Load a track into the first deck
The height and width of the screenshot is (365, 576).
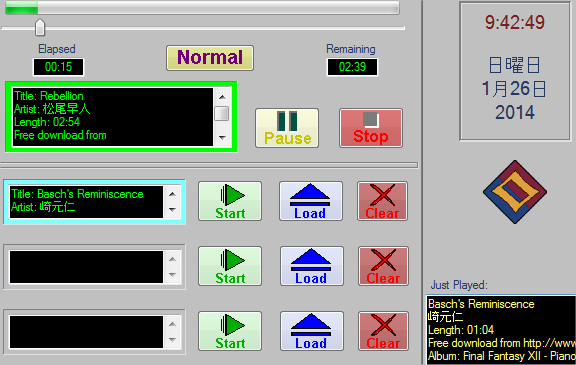tap(311, 201)
